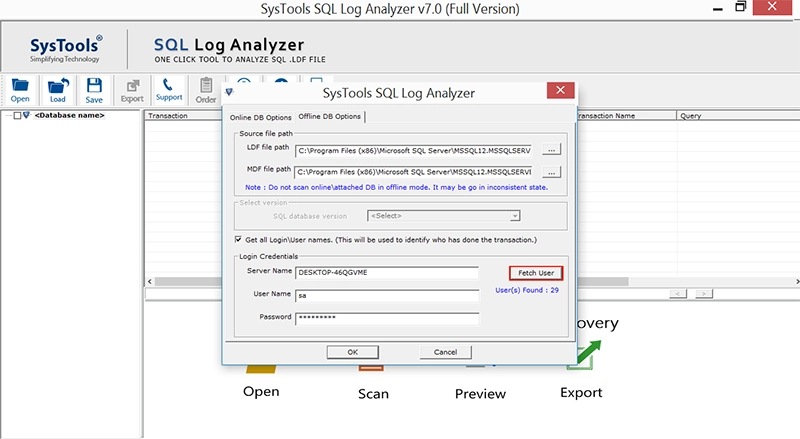Open the Support phone icon
800x439 pixels.
(169, 90)
